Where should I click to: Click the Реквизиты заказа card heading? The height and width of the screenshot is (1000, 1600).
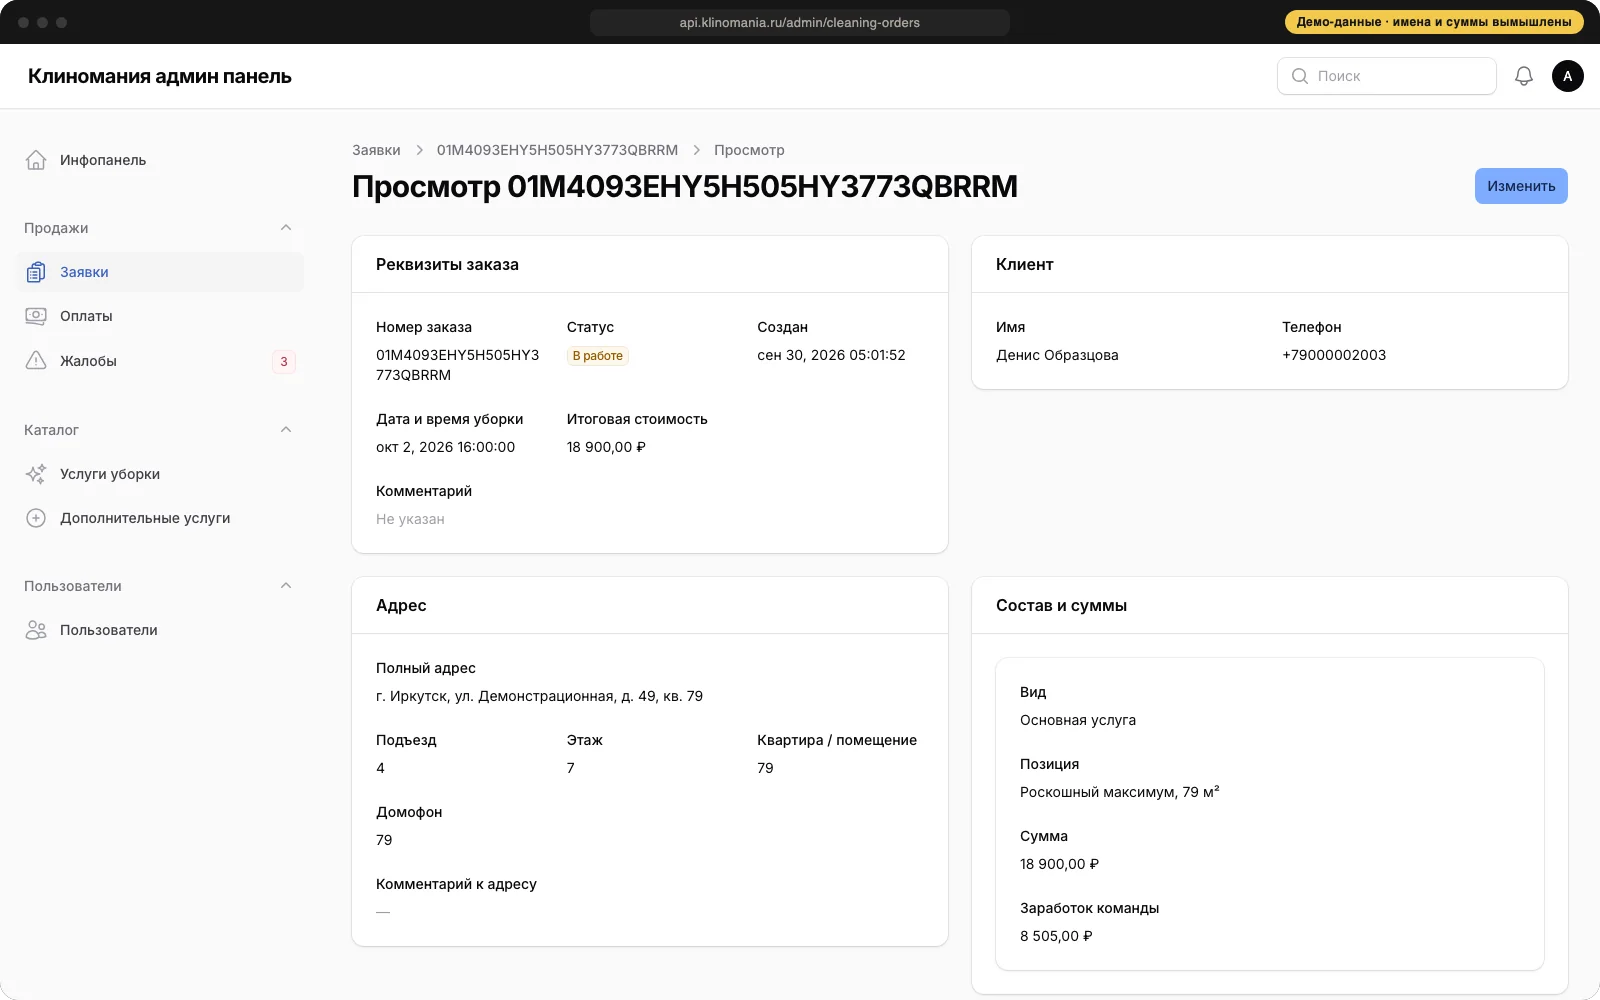(x=447, y=265)
